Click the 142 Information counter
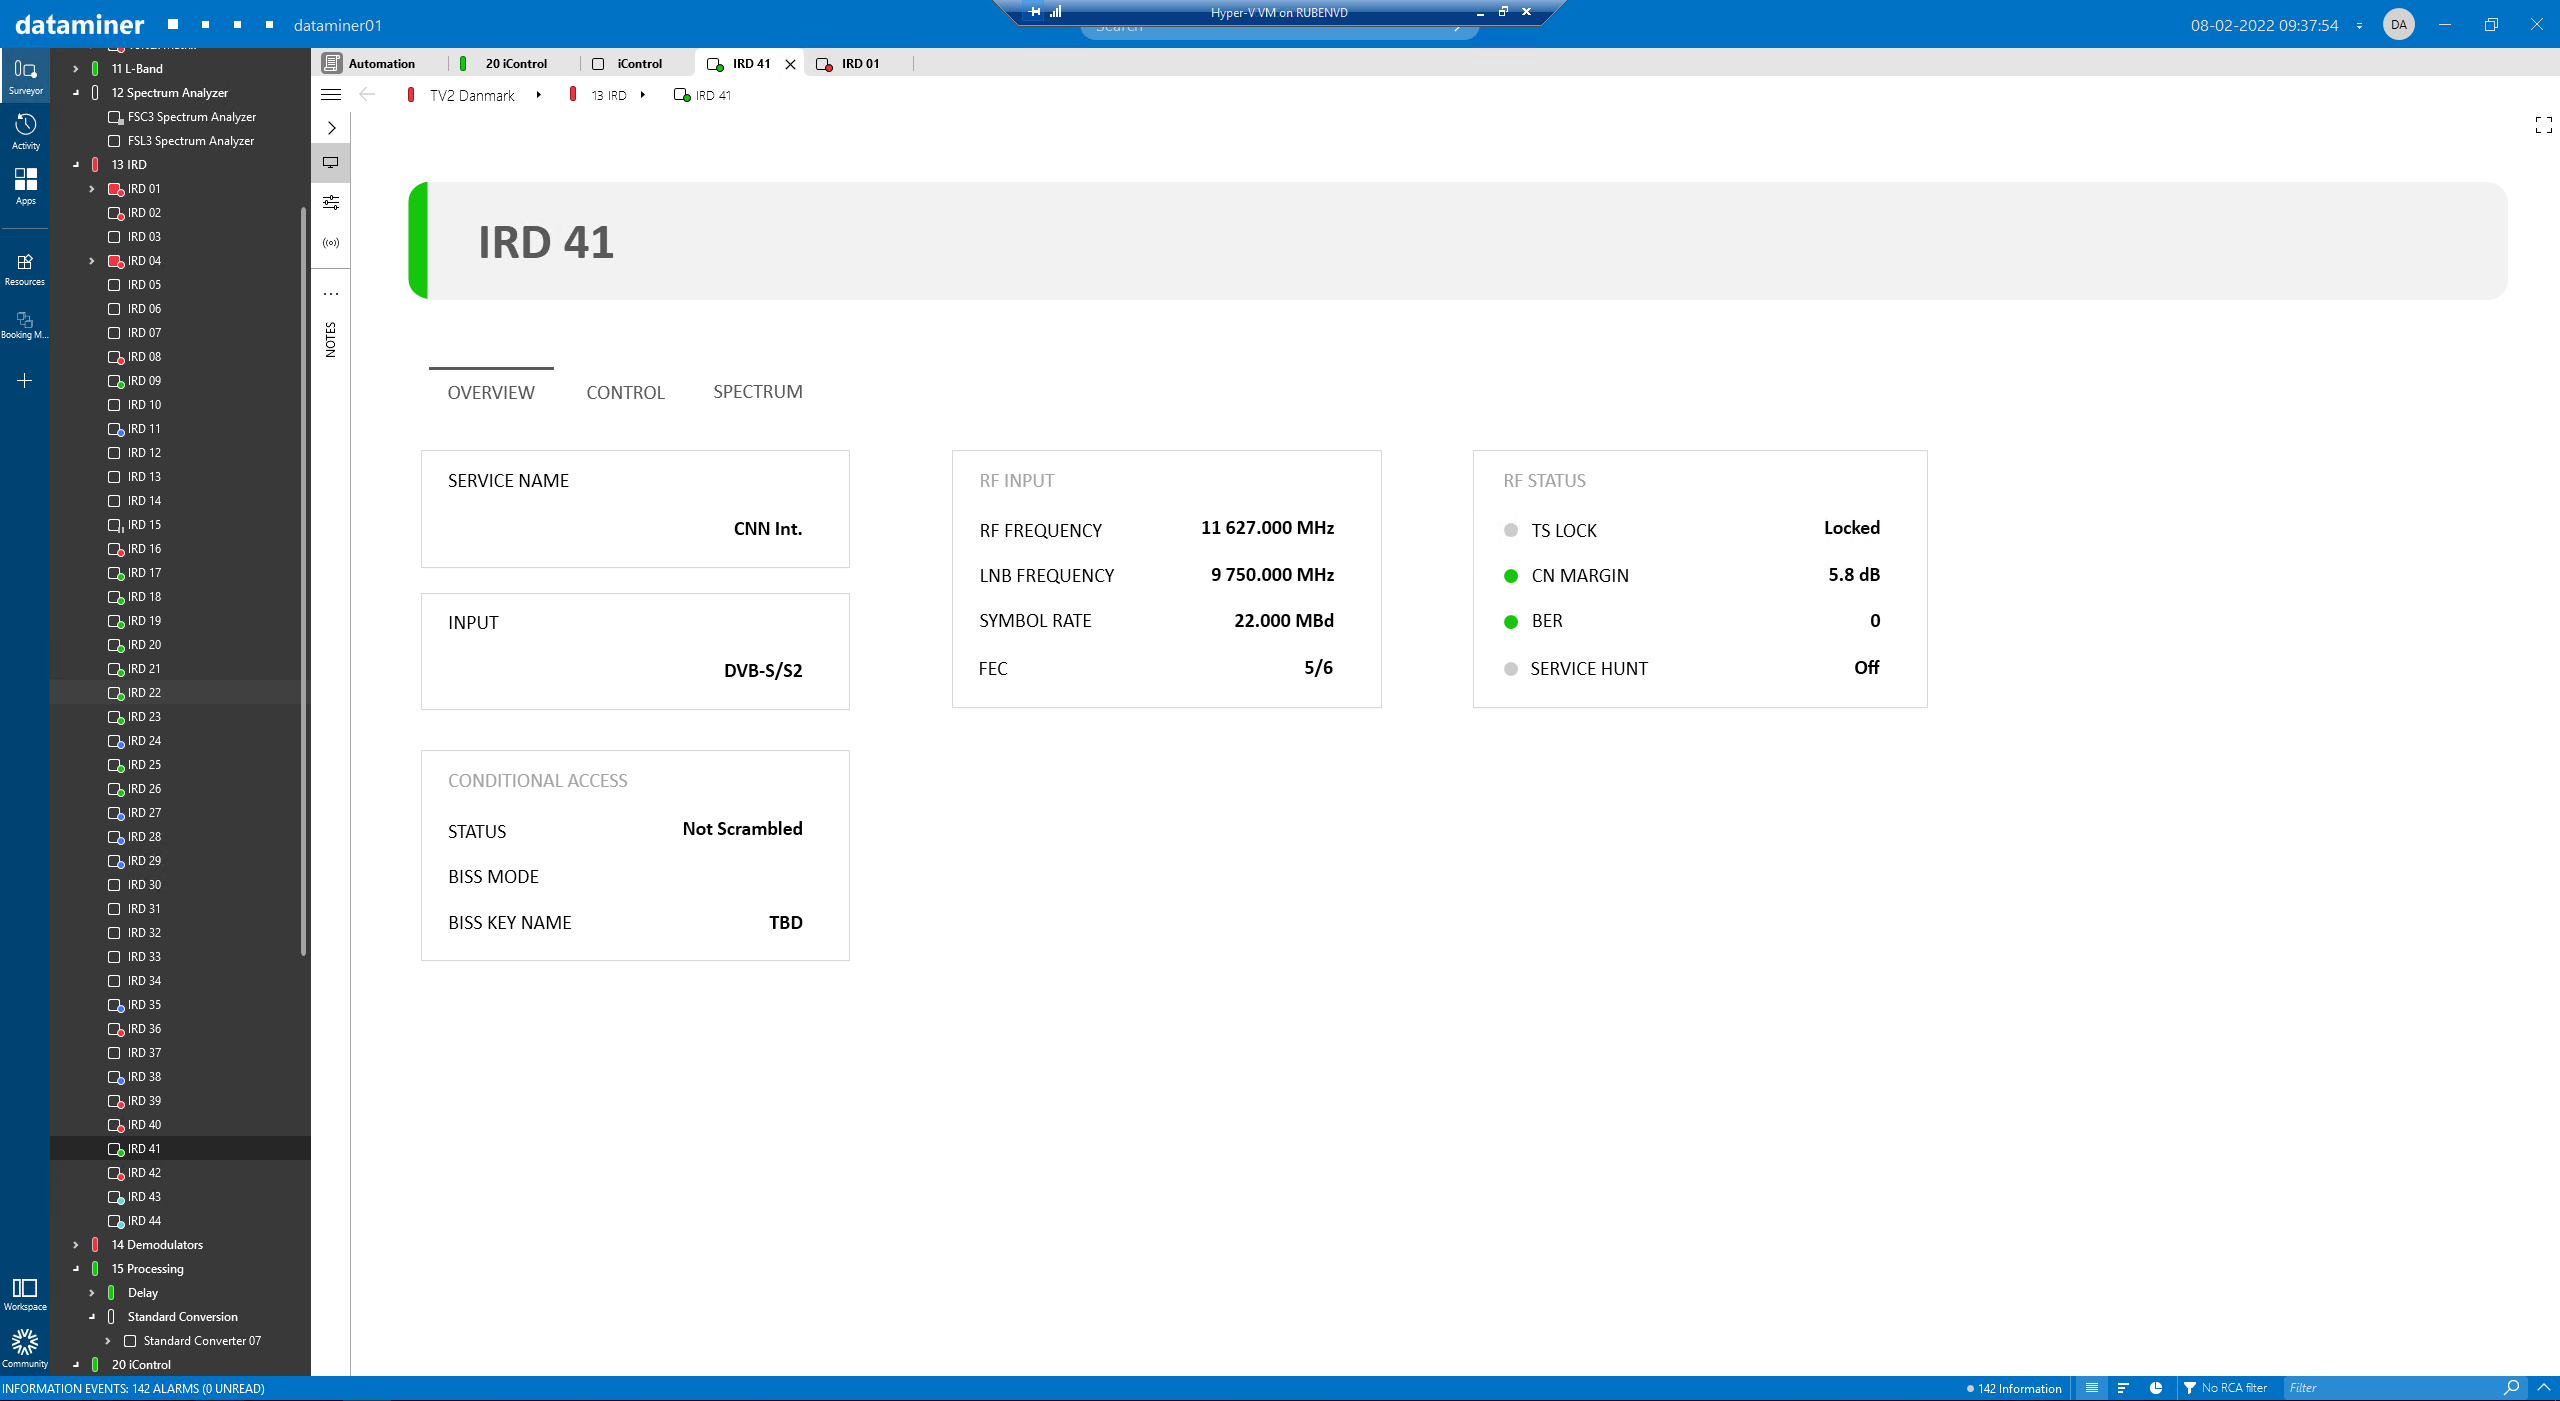 tap(2014, 1388)
